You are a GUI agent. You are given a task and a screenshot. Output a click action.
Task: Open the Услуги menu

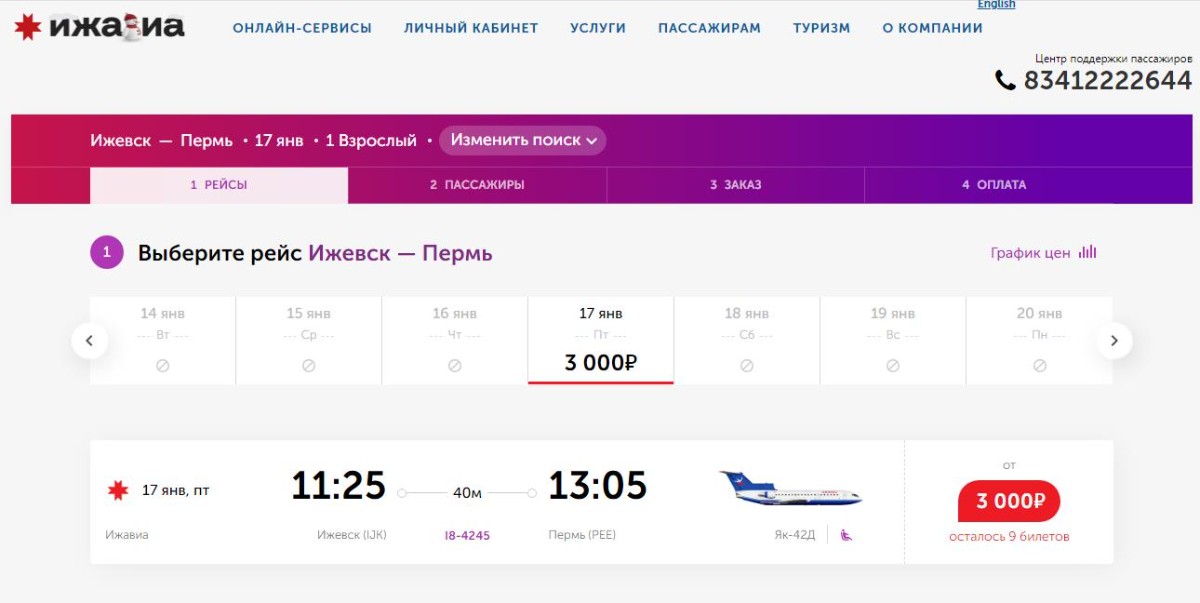tap(598, 28)
